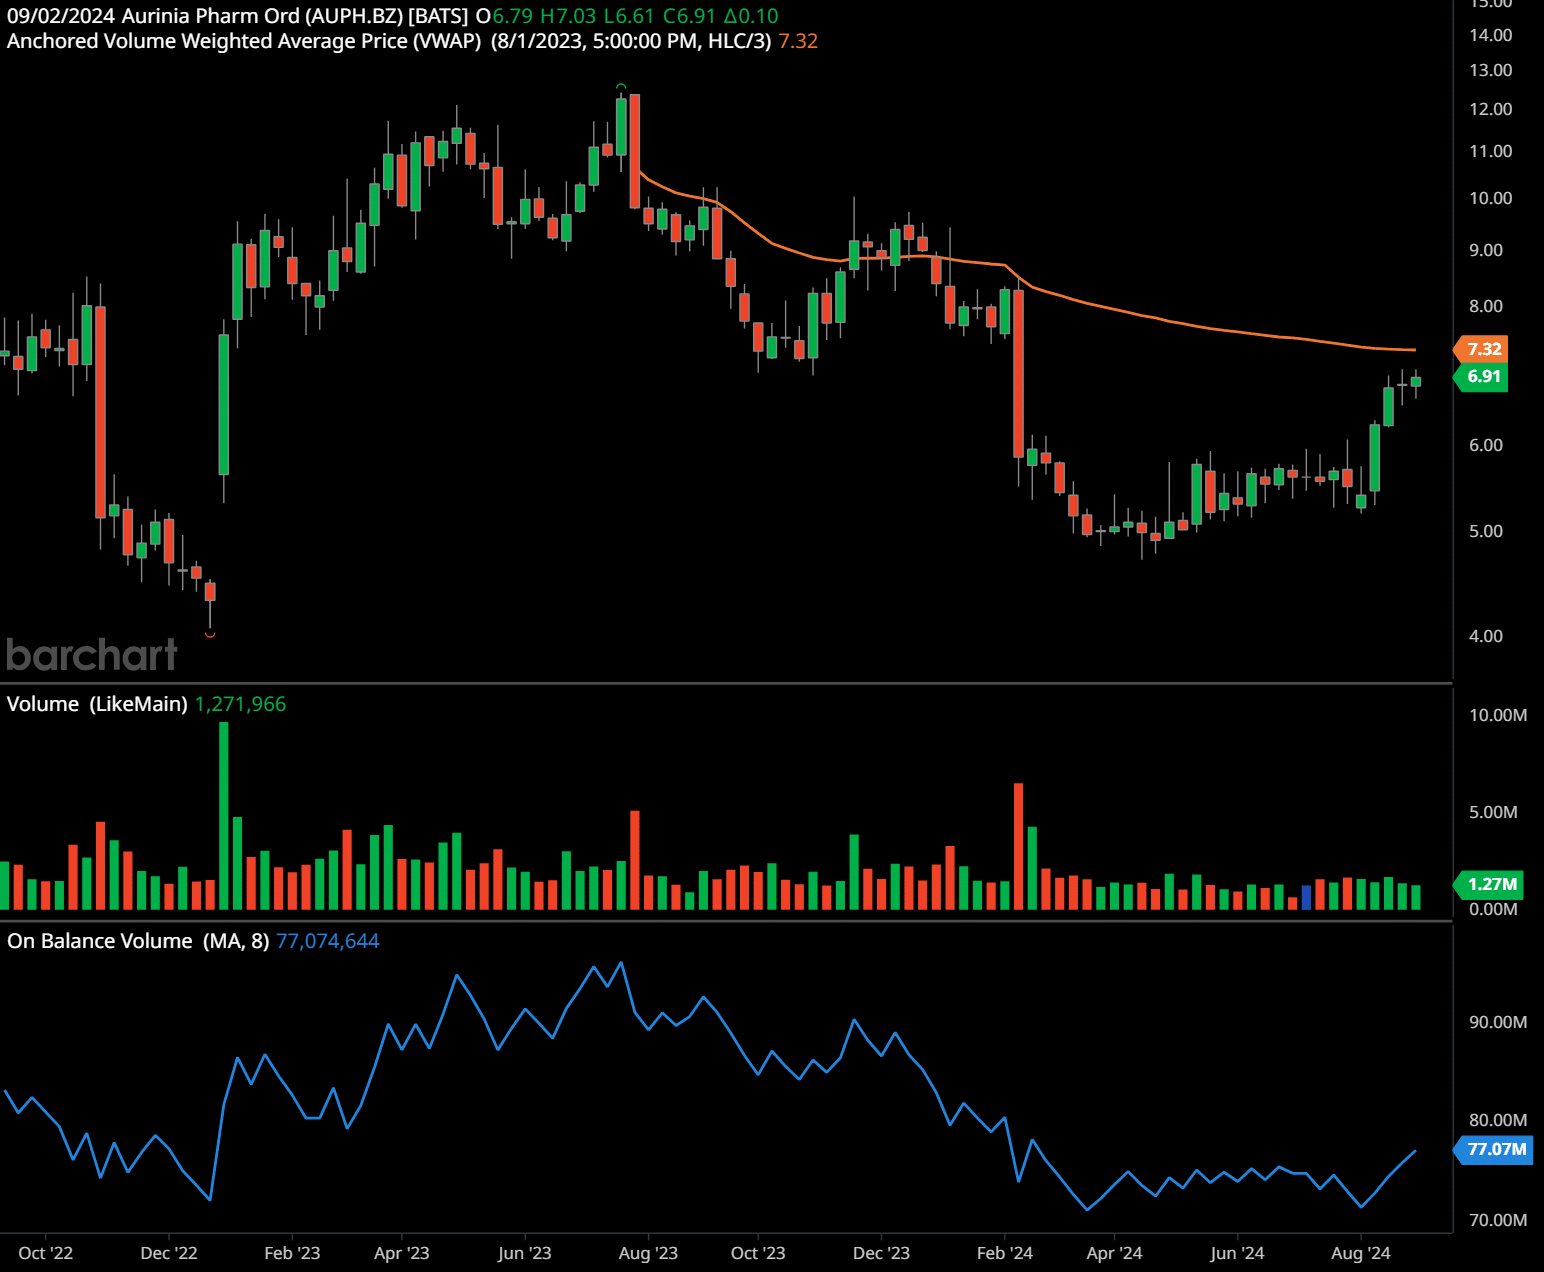Click the Oct '22 date axis label

[x=46, y=1253]
